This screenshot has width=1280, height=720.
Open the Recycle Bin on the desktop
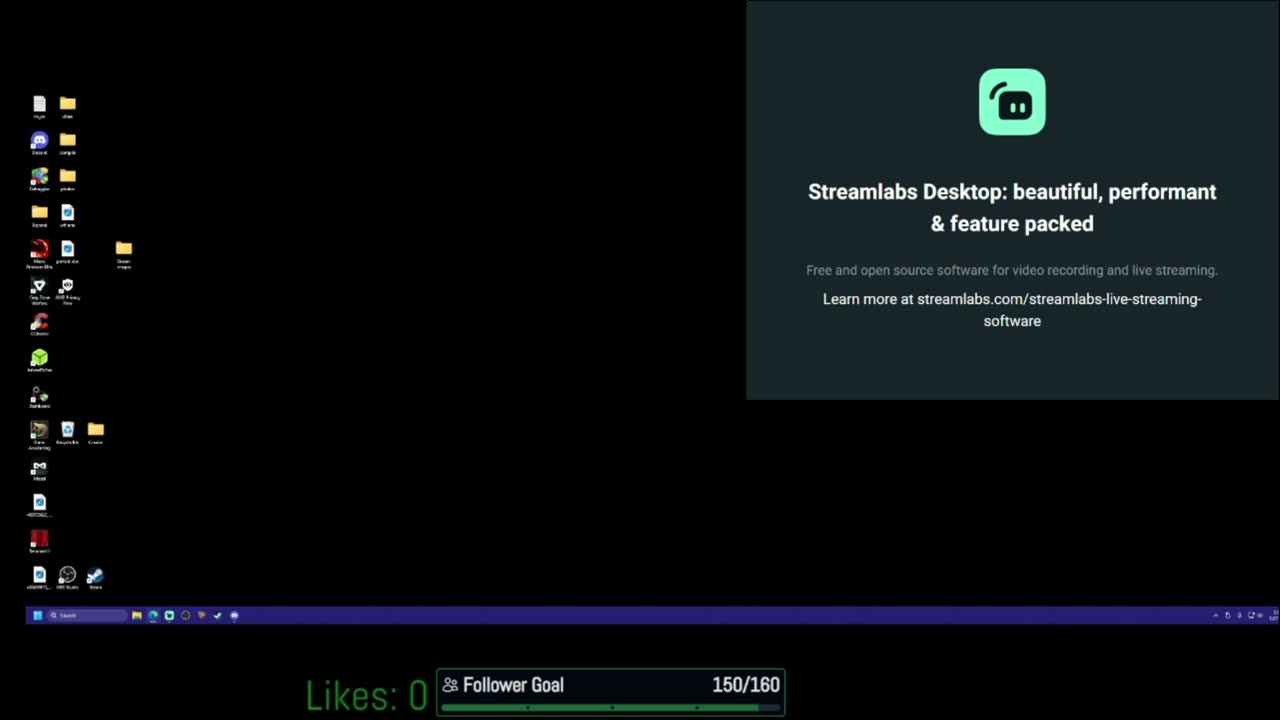coord(67,432)
